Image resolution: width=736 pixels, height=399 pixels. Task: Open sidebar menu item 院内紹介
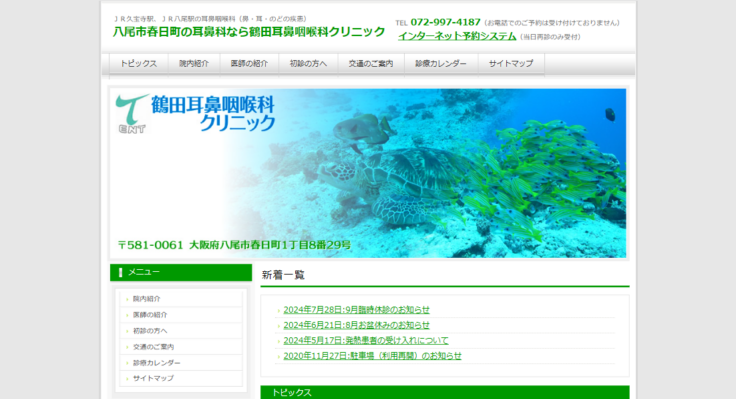click(x=181, y=299)
